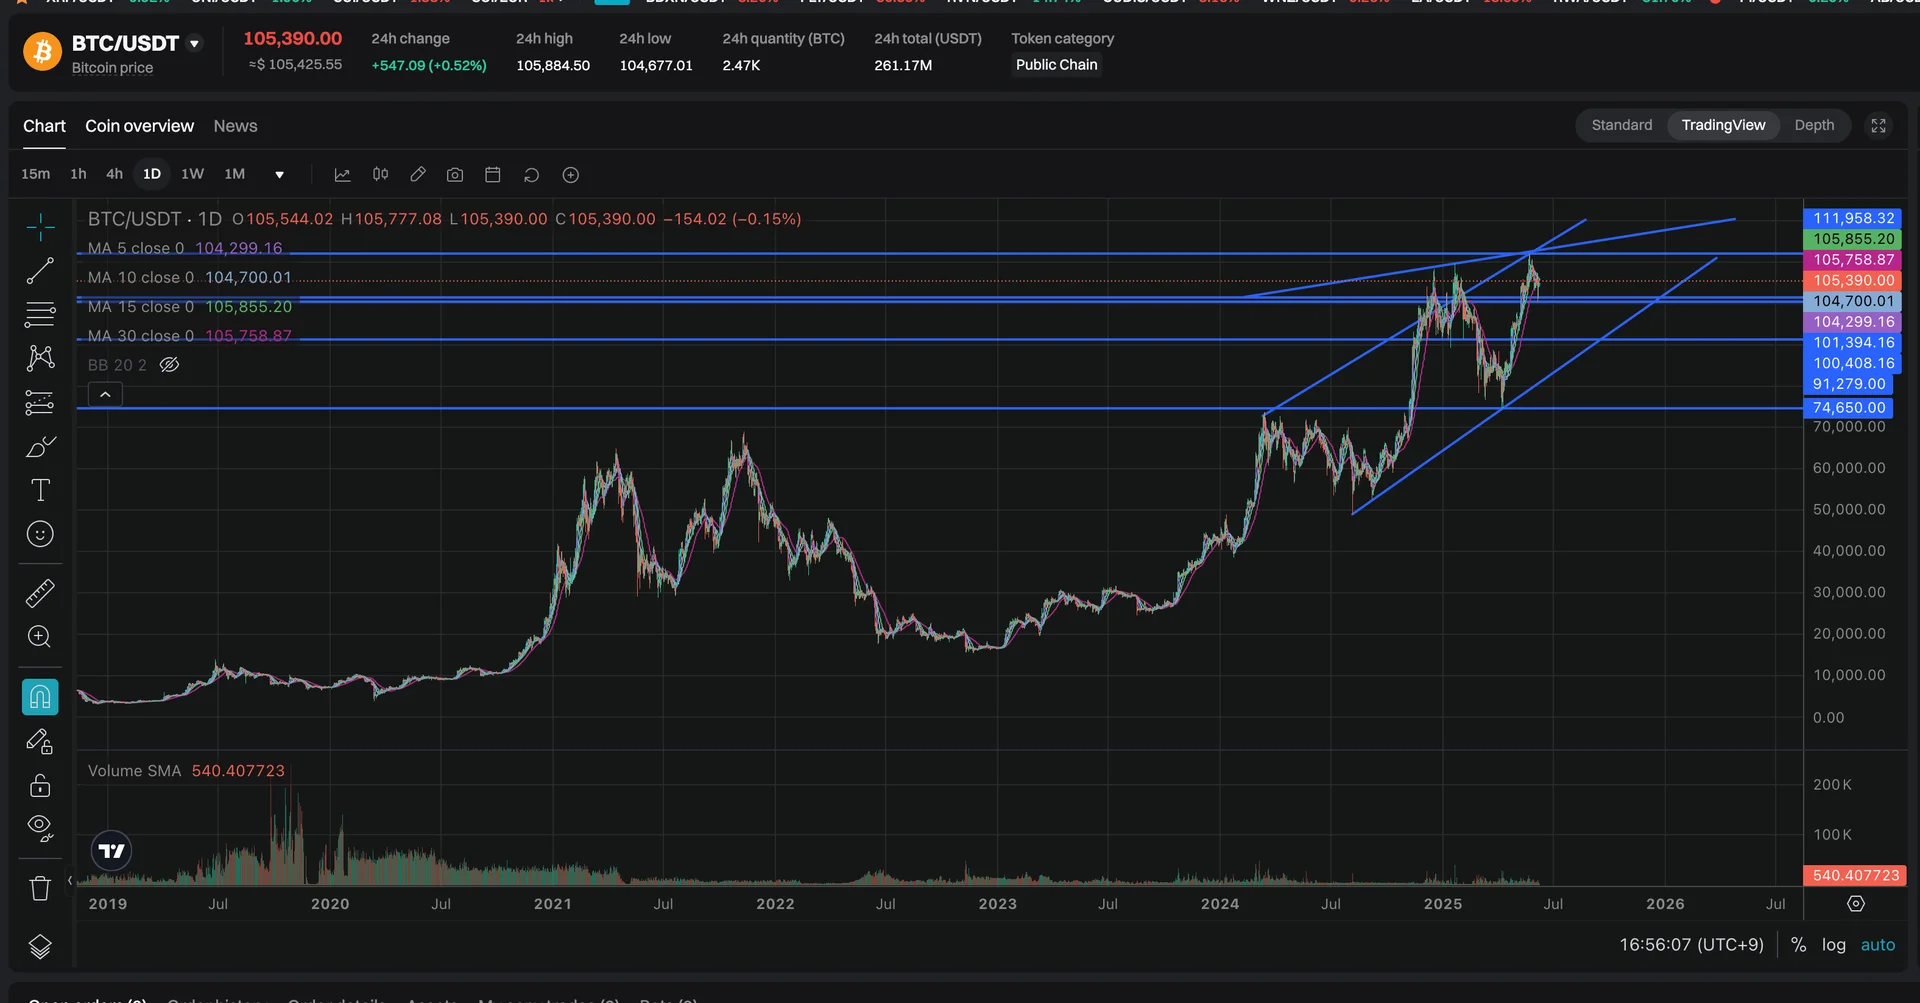Viewport: 1920px width, 1003px height.
Task: Open fullscreen chart mode
Action: [1878, 126]
